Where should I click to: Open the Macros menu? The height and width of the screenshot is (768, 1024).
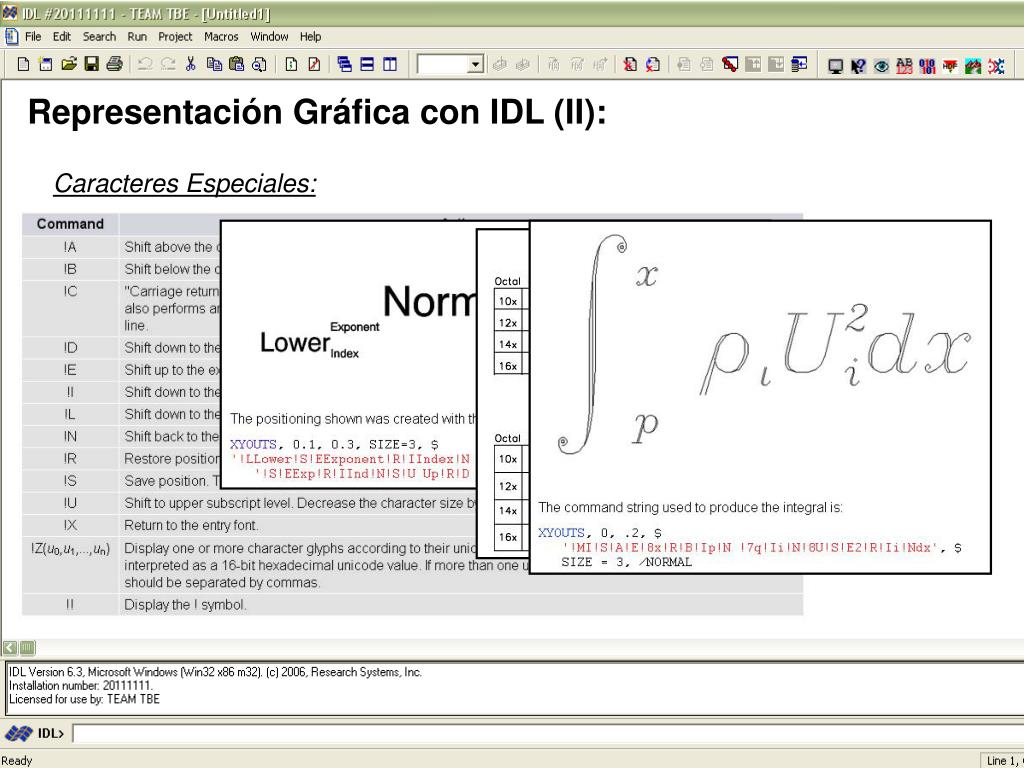pyautogui.click(x=221, y=37)
